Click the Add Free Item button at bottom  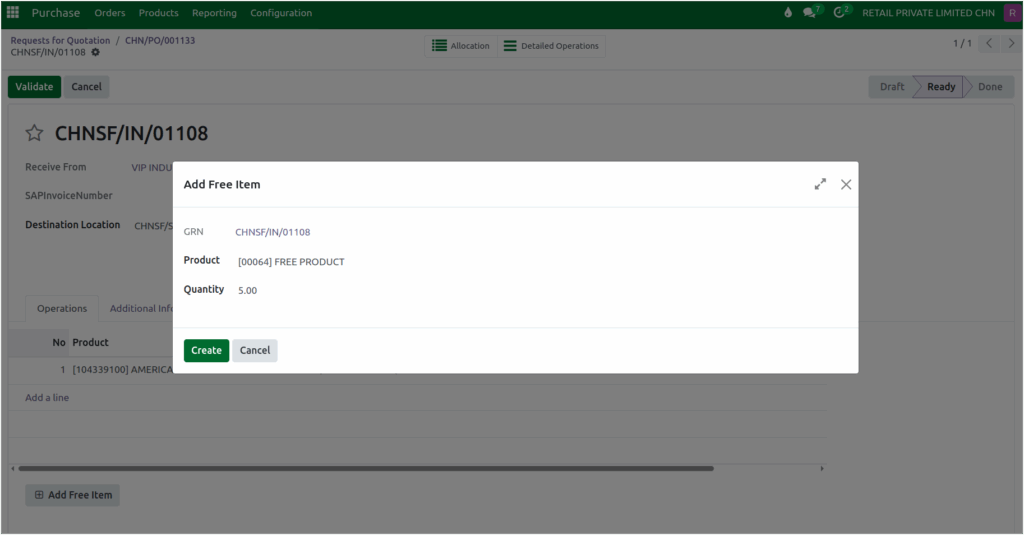coord(72,495)
